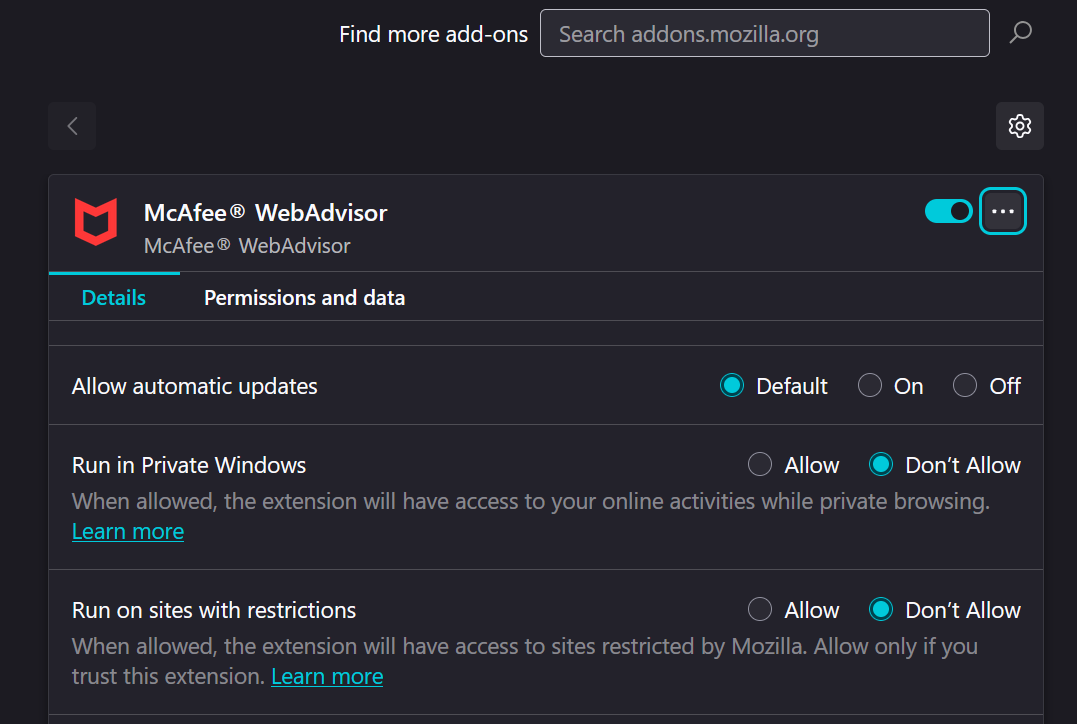
Task: Open Learn more about restricted sites
Action: 327,677
